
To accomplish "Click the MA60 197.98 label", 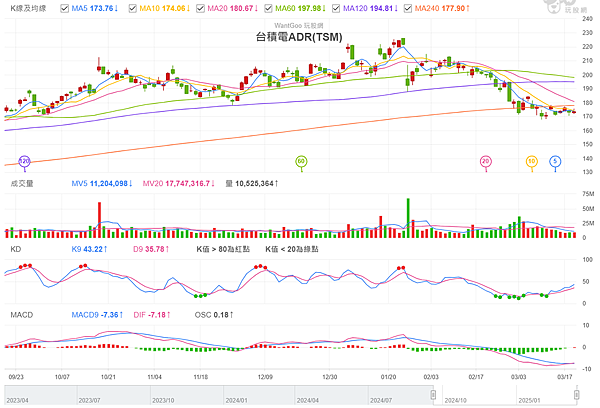I will (300, 8).
